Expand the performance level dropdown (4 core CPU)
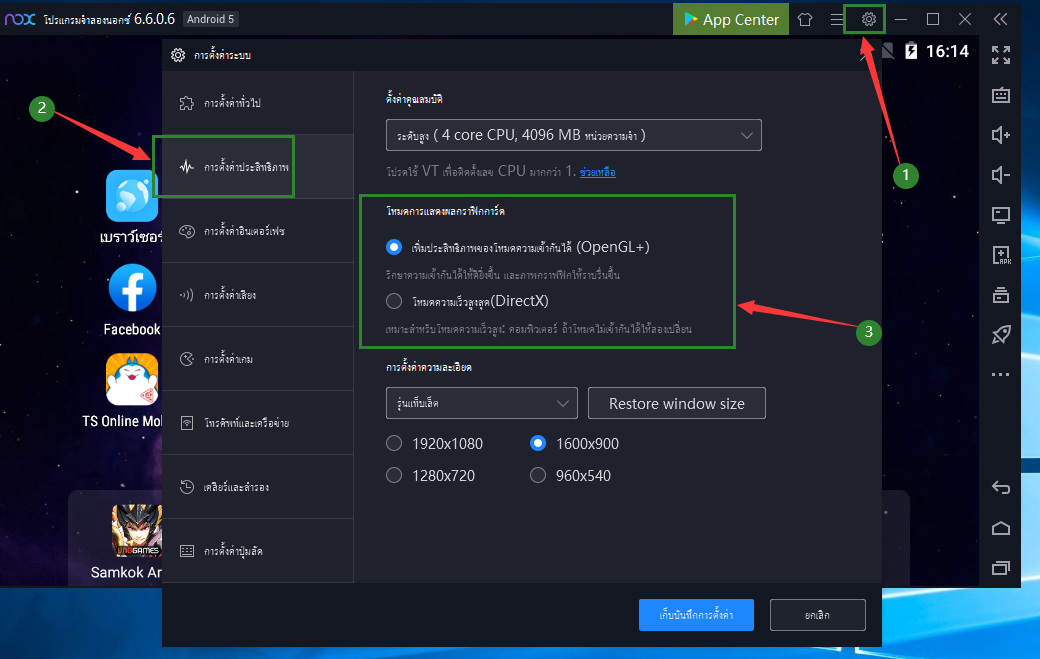1040x659 pixels. click(573, 135)
